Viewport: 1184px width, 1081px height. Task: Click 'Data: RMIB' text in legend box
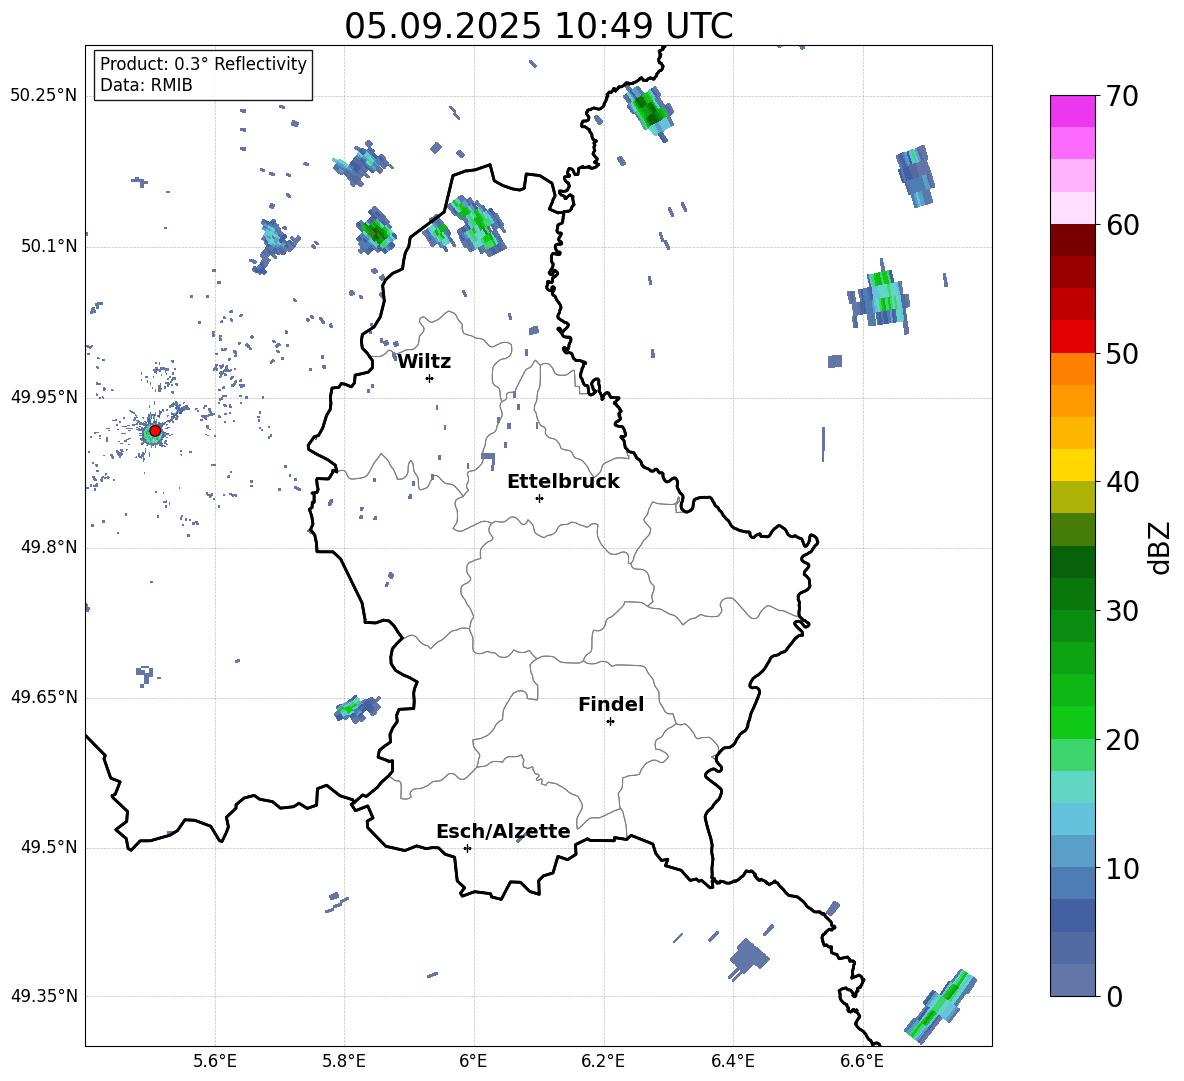click(146, 85)
